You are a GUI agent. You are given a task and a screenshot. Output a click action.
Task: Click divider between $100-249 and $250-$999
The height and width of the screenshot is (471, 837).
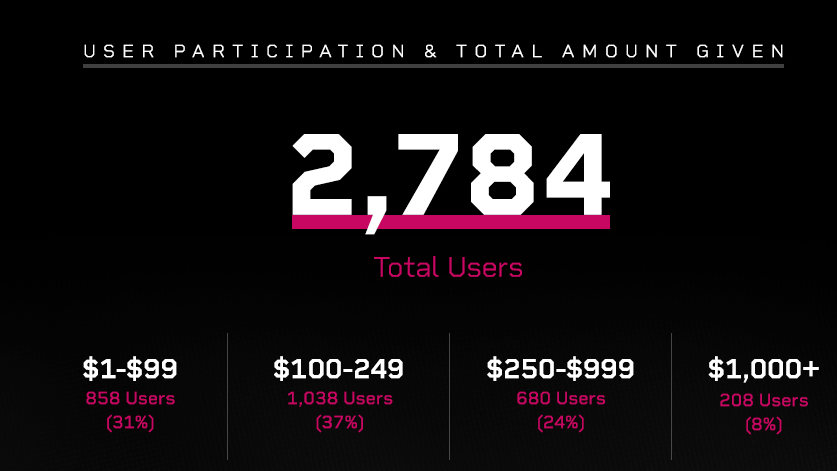[450, 395]
